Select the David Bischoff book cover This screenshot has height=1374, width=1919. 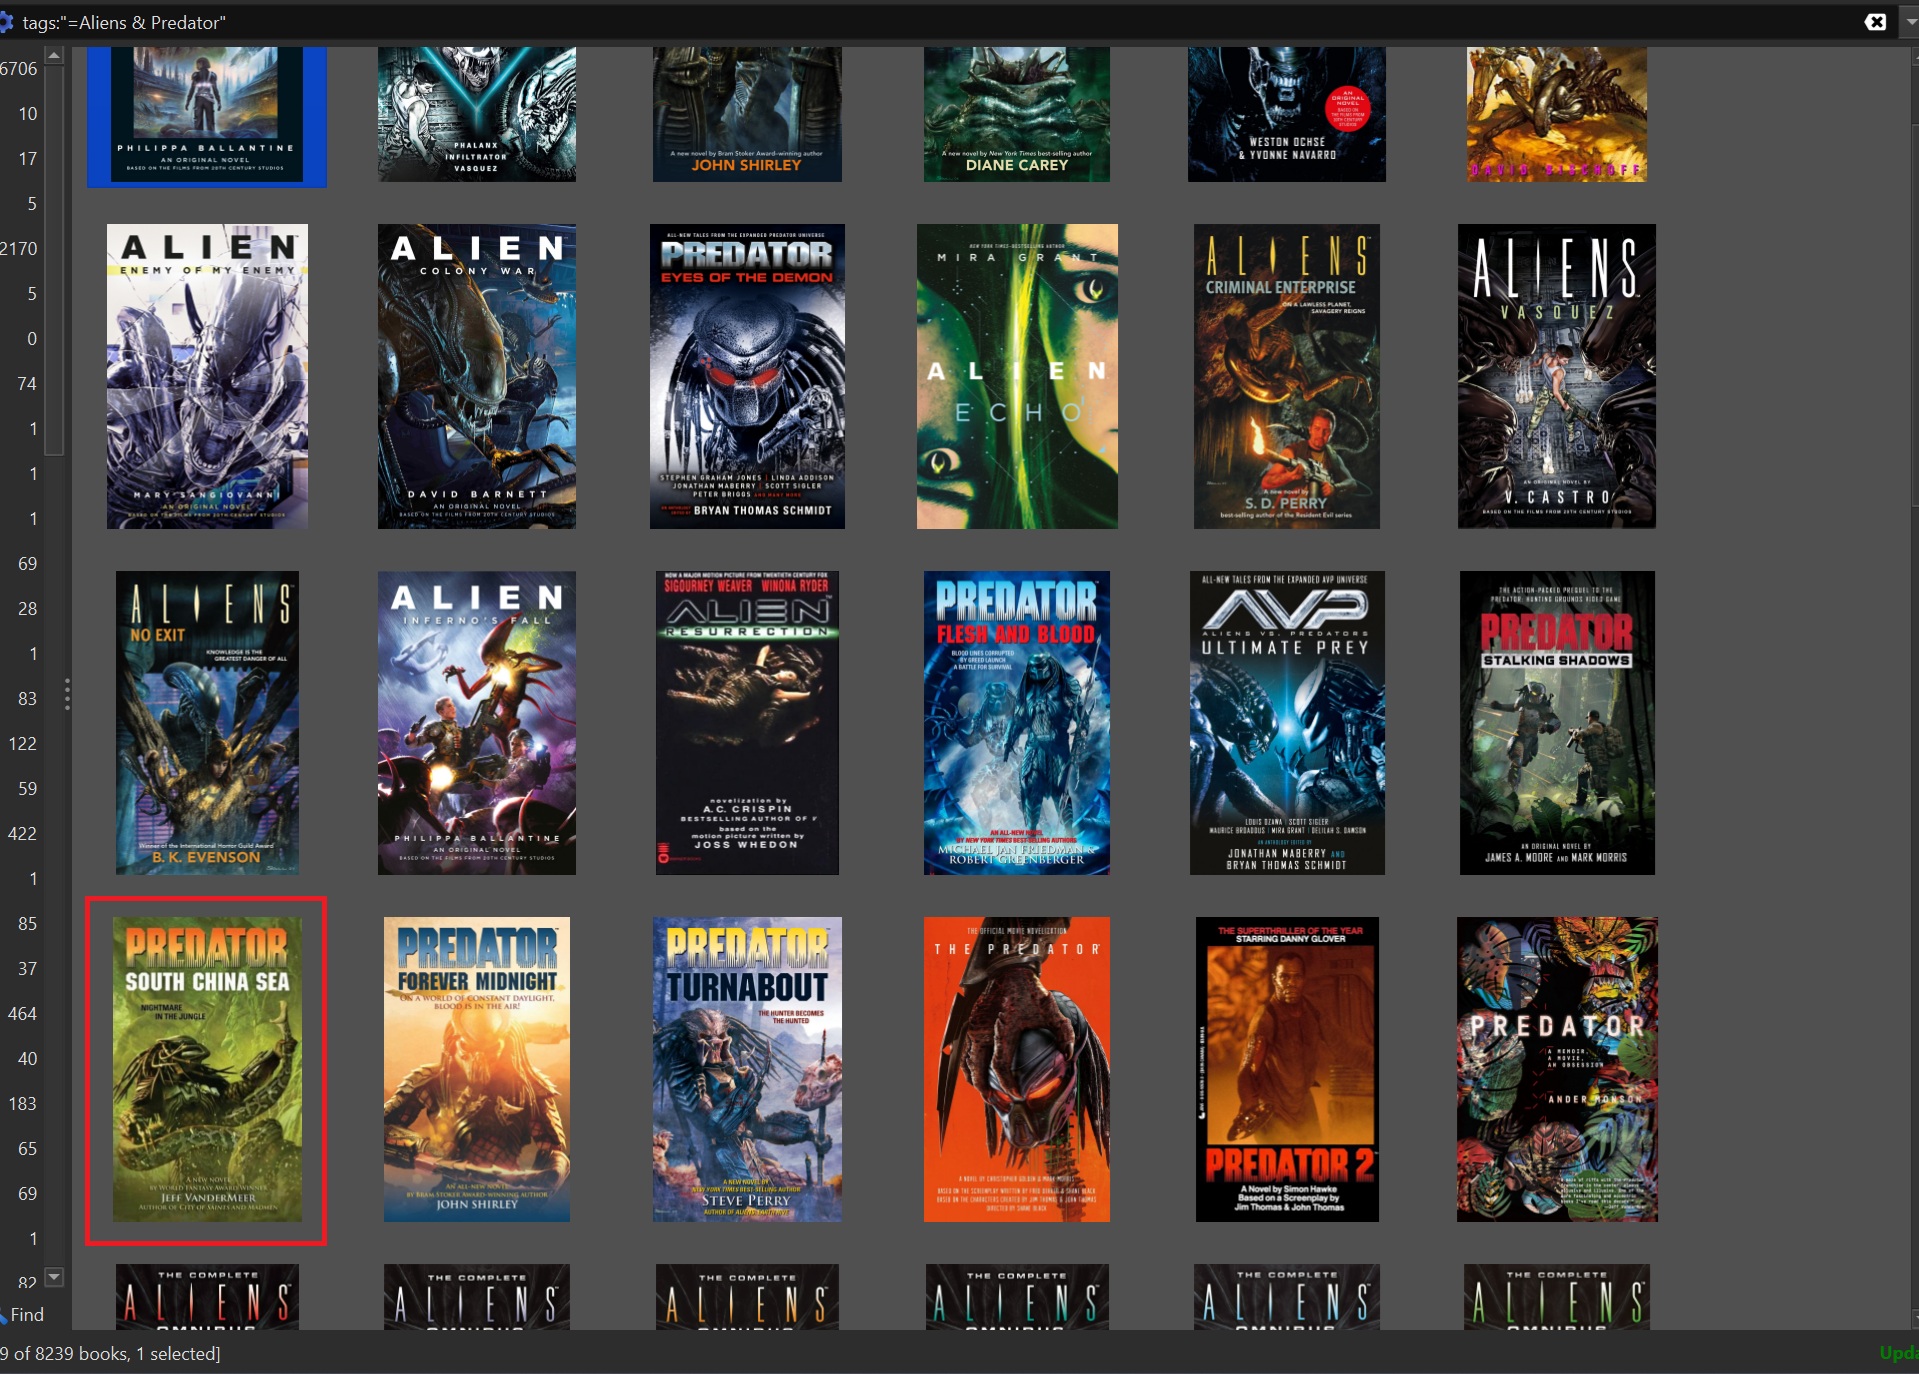[1557, 114]
